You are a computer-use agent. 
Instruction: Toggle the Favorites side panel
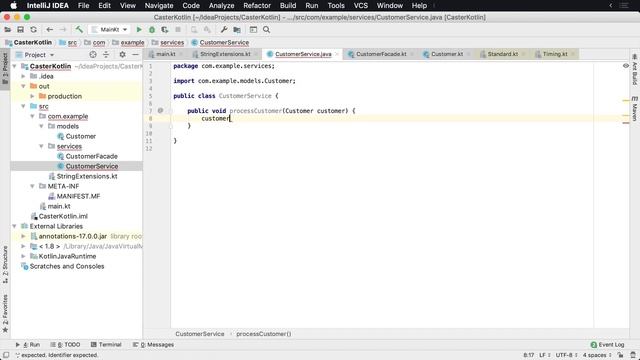click(x=5, y=313)
